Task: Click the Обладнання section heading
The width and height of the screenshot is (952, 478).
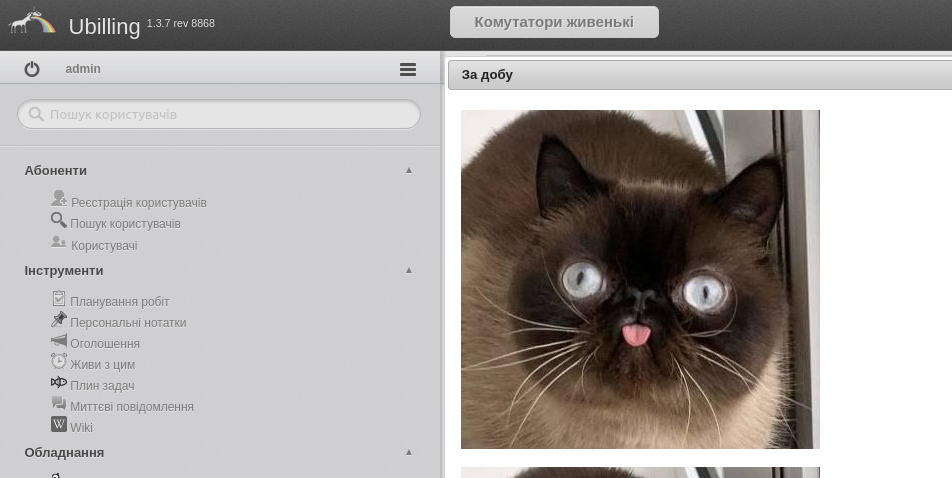Action: tap(64, 453)
